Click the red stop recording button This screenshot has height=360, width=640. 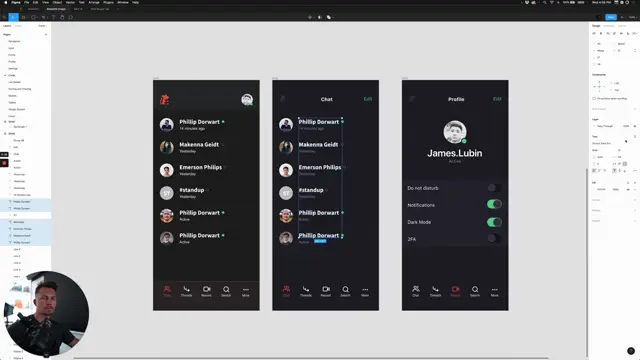pos(4,163)
